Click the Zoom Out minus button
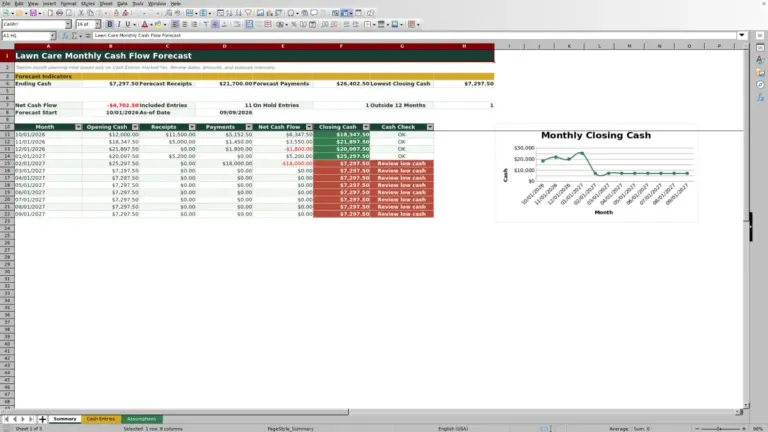The image size is (768, 432). click(697, 429)
